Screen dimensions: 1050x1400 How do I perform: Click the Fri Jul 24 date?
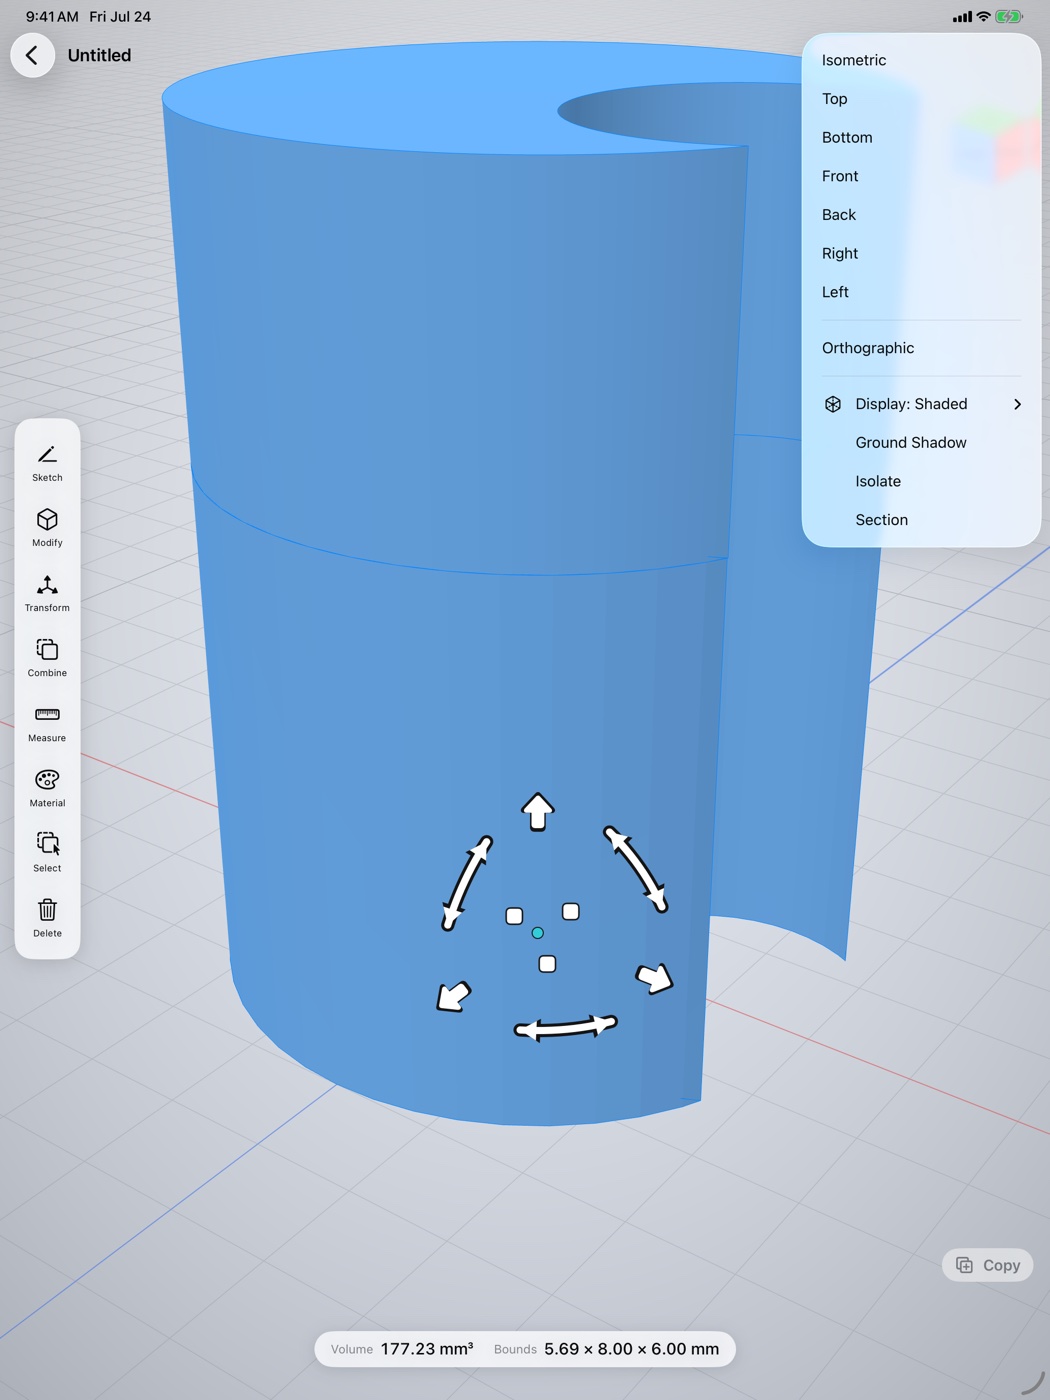(x=120, y=17)
